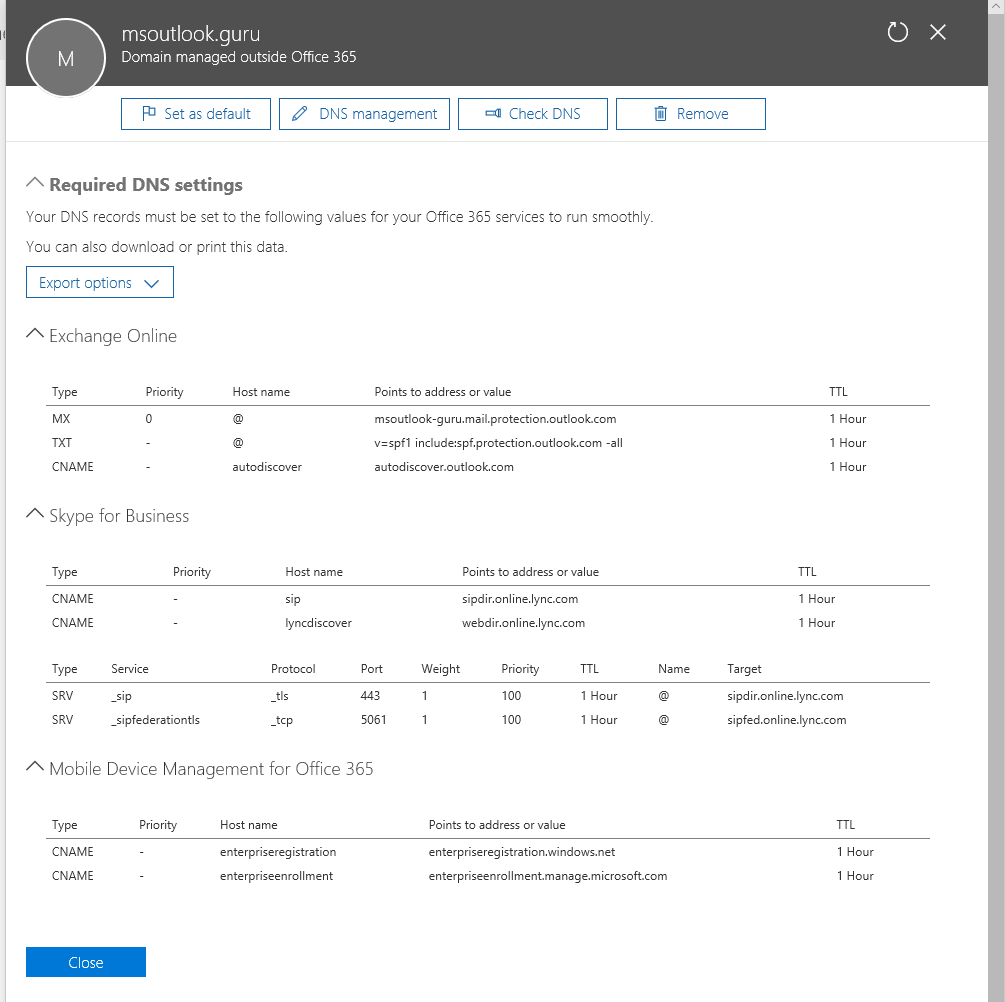Viewport: 1005px width, 1002px height.
Task: Click the Export options button
Action: click(99, 282)
